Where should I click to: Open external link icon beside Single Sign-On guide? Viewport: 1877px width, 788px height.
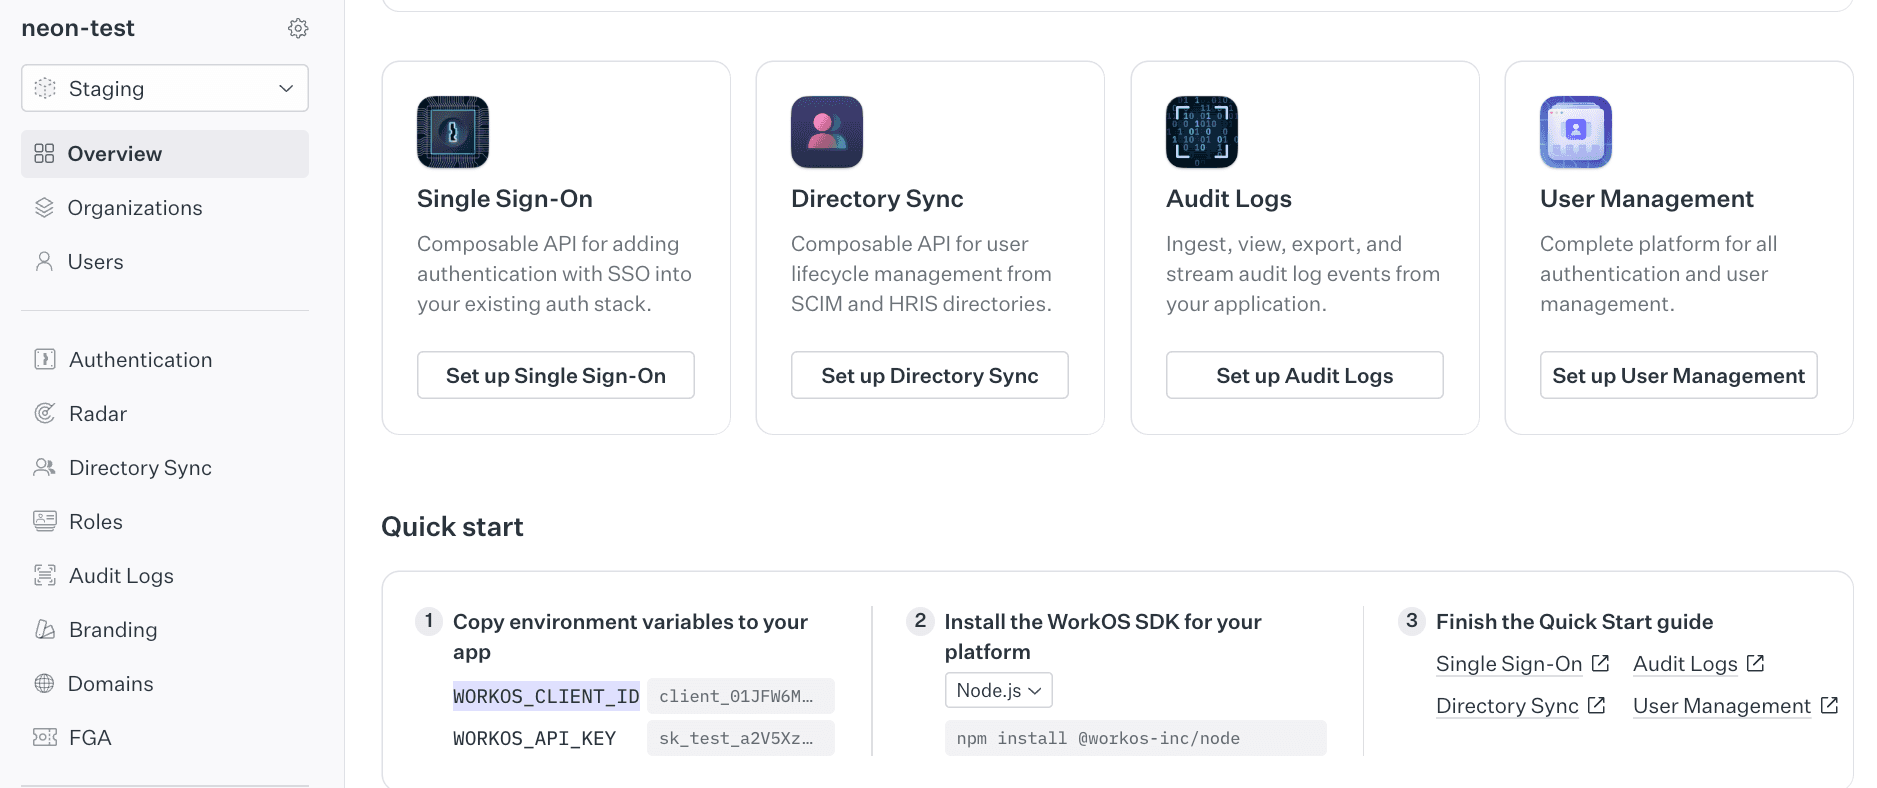[1600, 663]
